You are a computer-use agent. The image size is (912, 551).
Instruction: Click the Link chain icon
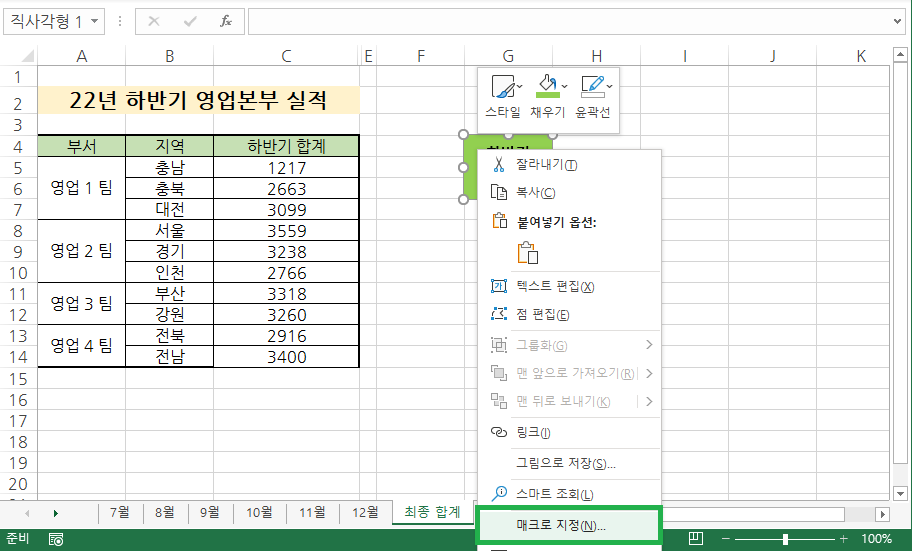click(x=498, y=432)
